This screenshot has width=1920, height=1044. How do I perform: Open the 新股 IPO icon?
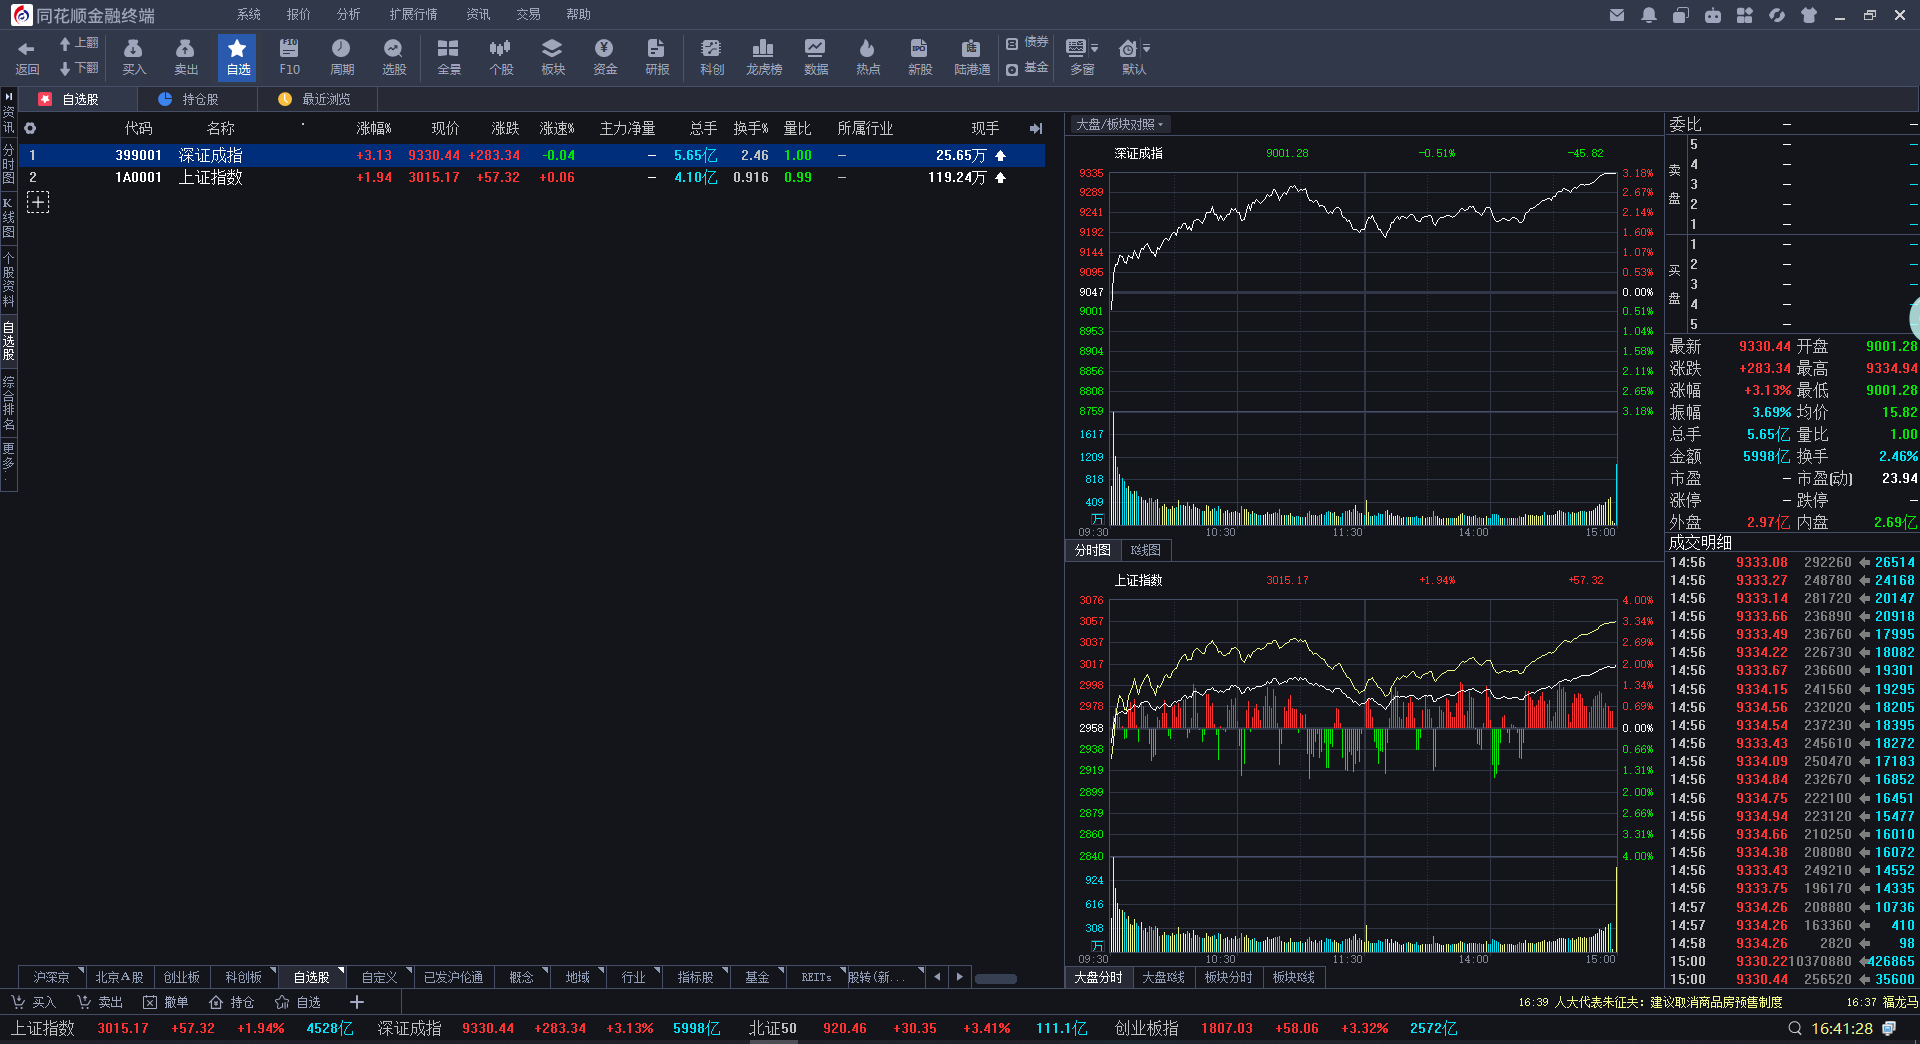coord(920,57)
